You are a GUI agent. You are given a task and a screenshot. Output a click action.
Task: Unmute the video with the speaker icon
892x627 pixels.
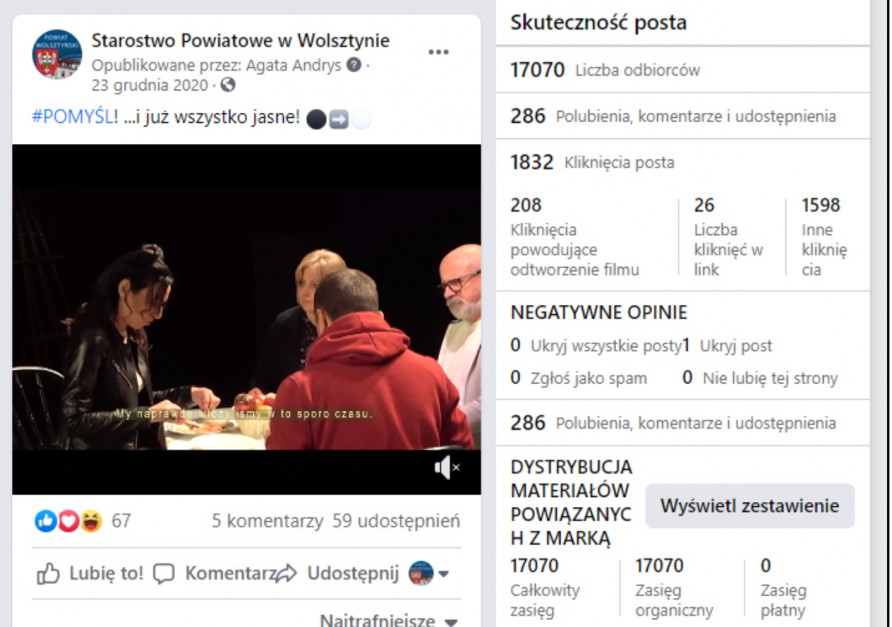(x=447, y=468)
